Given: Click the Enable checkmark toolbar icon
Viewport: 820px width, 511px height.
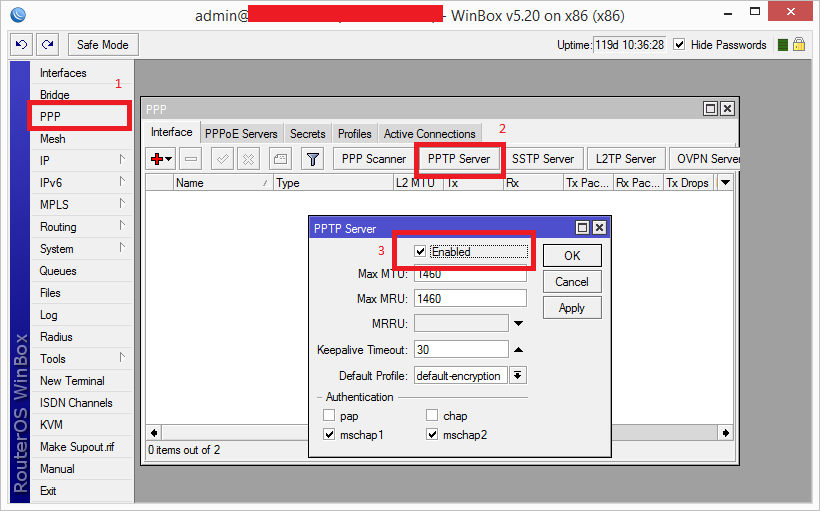Looking at the screenshot, I should 222,159.
